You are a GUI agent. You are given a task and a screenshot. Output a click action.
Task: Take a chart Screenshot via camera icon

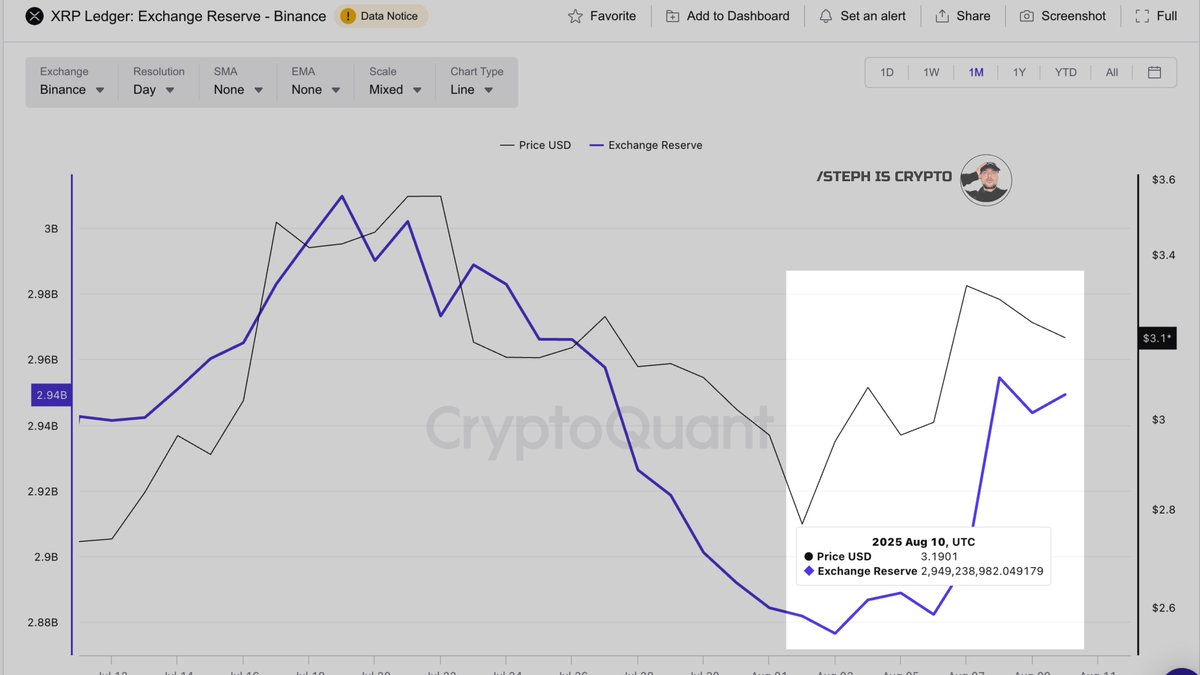tap(1026, 16)
